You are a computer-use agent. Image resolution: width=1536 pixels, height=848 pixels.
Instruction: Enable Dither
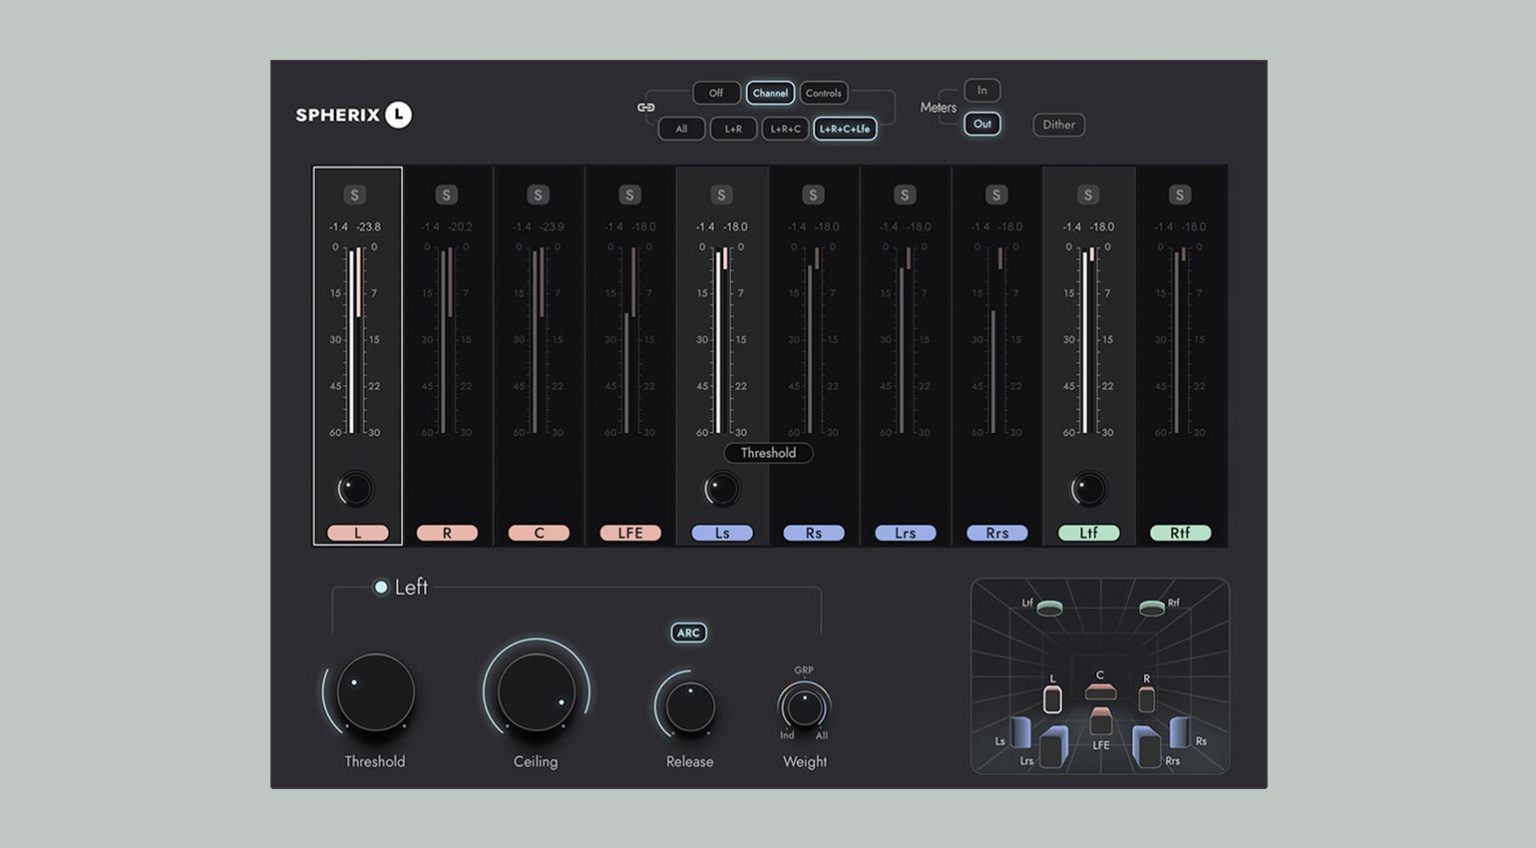[1058, 124]
